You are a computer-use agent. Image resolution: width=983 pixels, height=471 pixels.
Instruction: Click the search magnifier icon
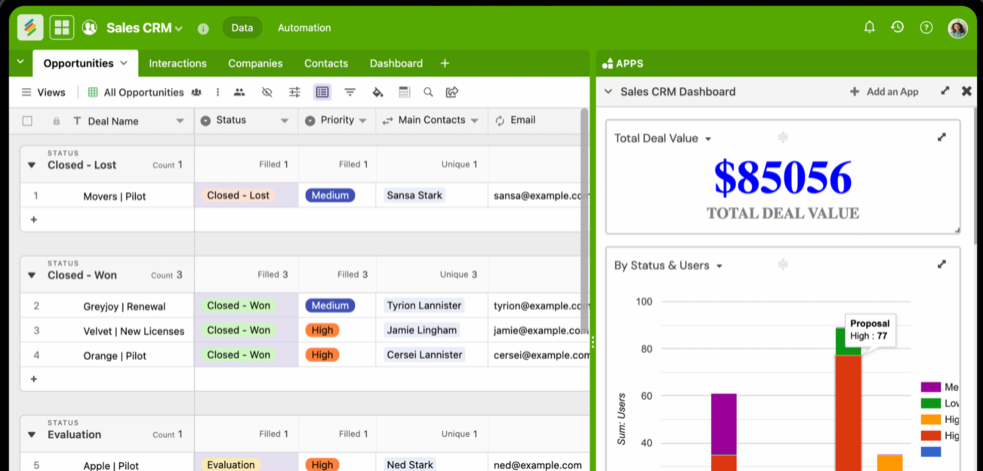point(428,92)
